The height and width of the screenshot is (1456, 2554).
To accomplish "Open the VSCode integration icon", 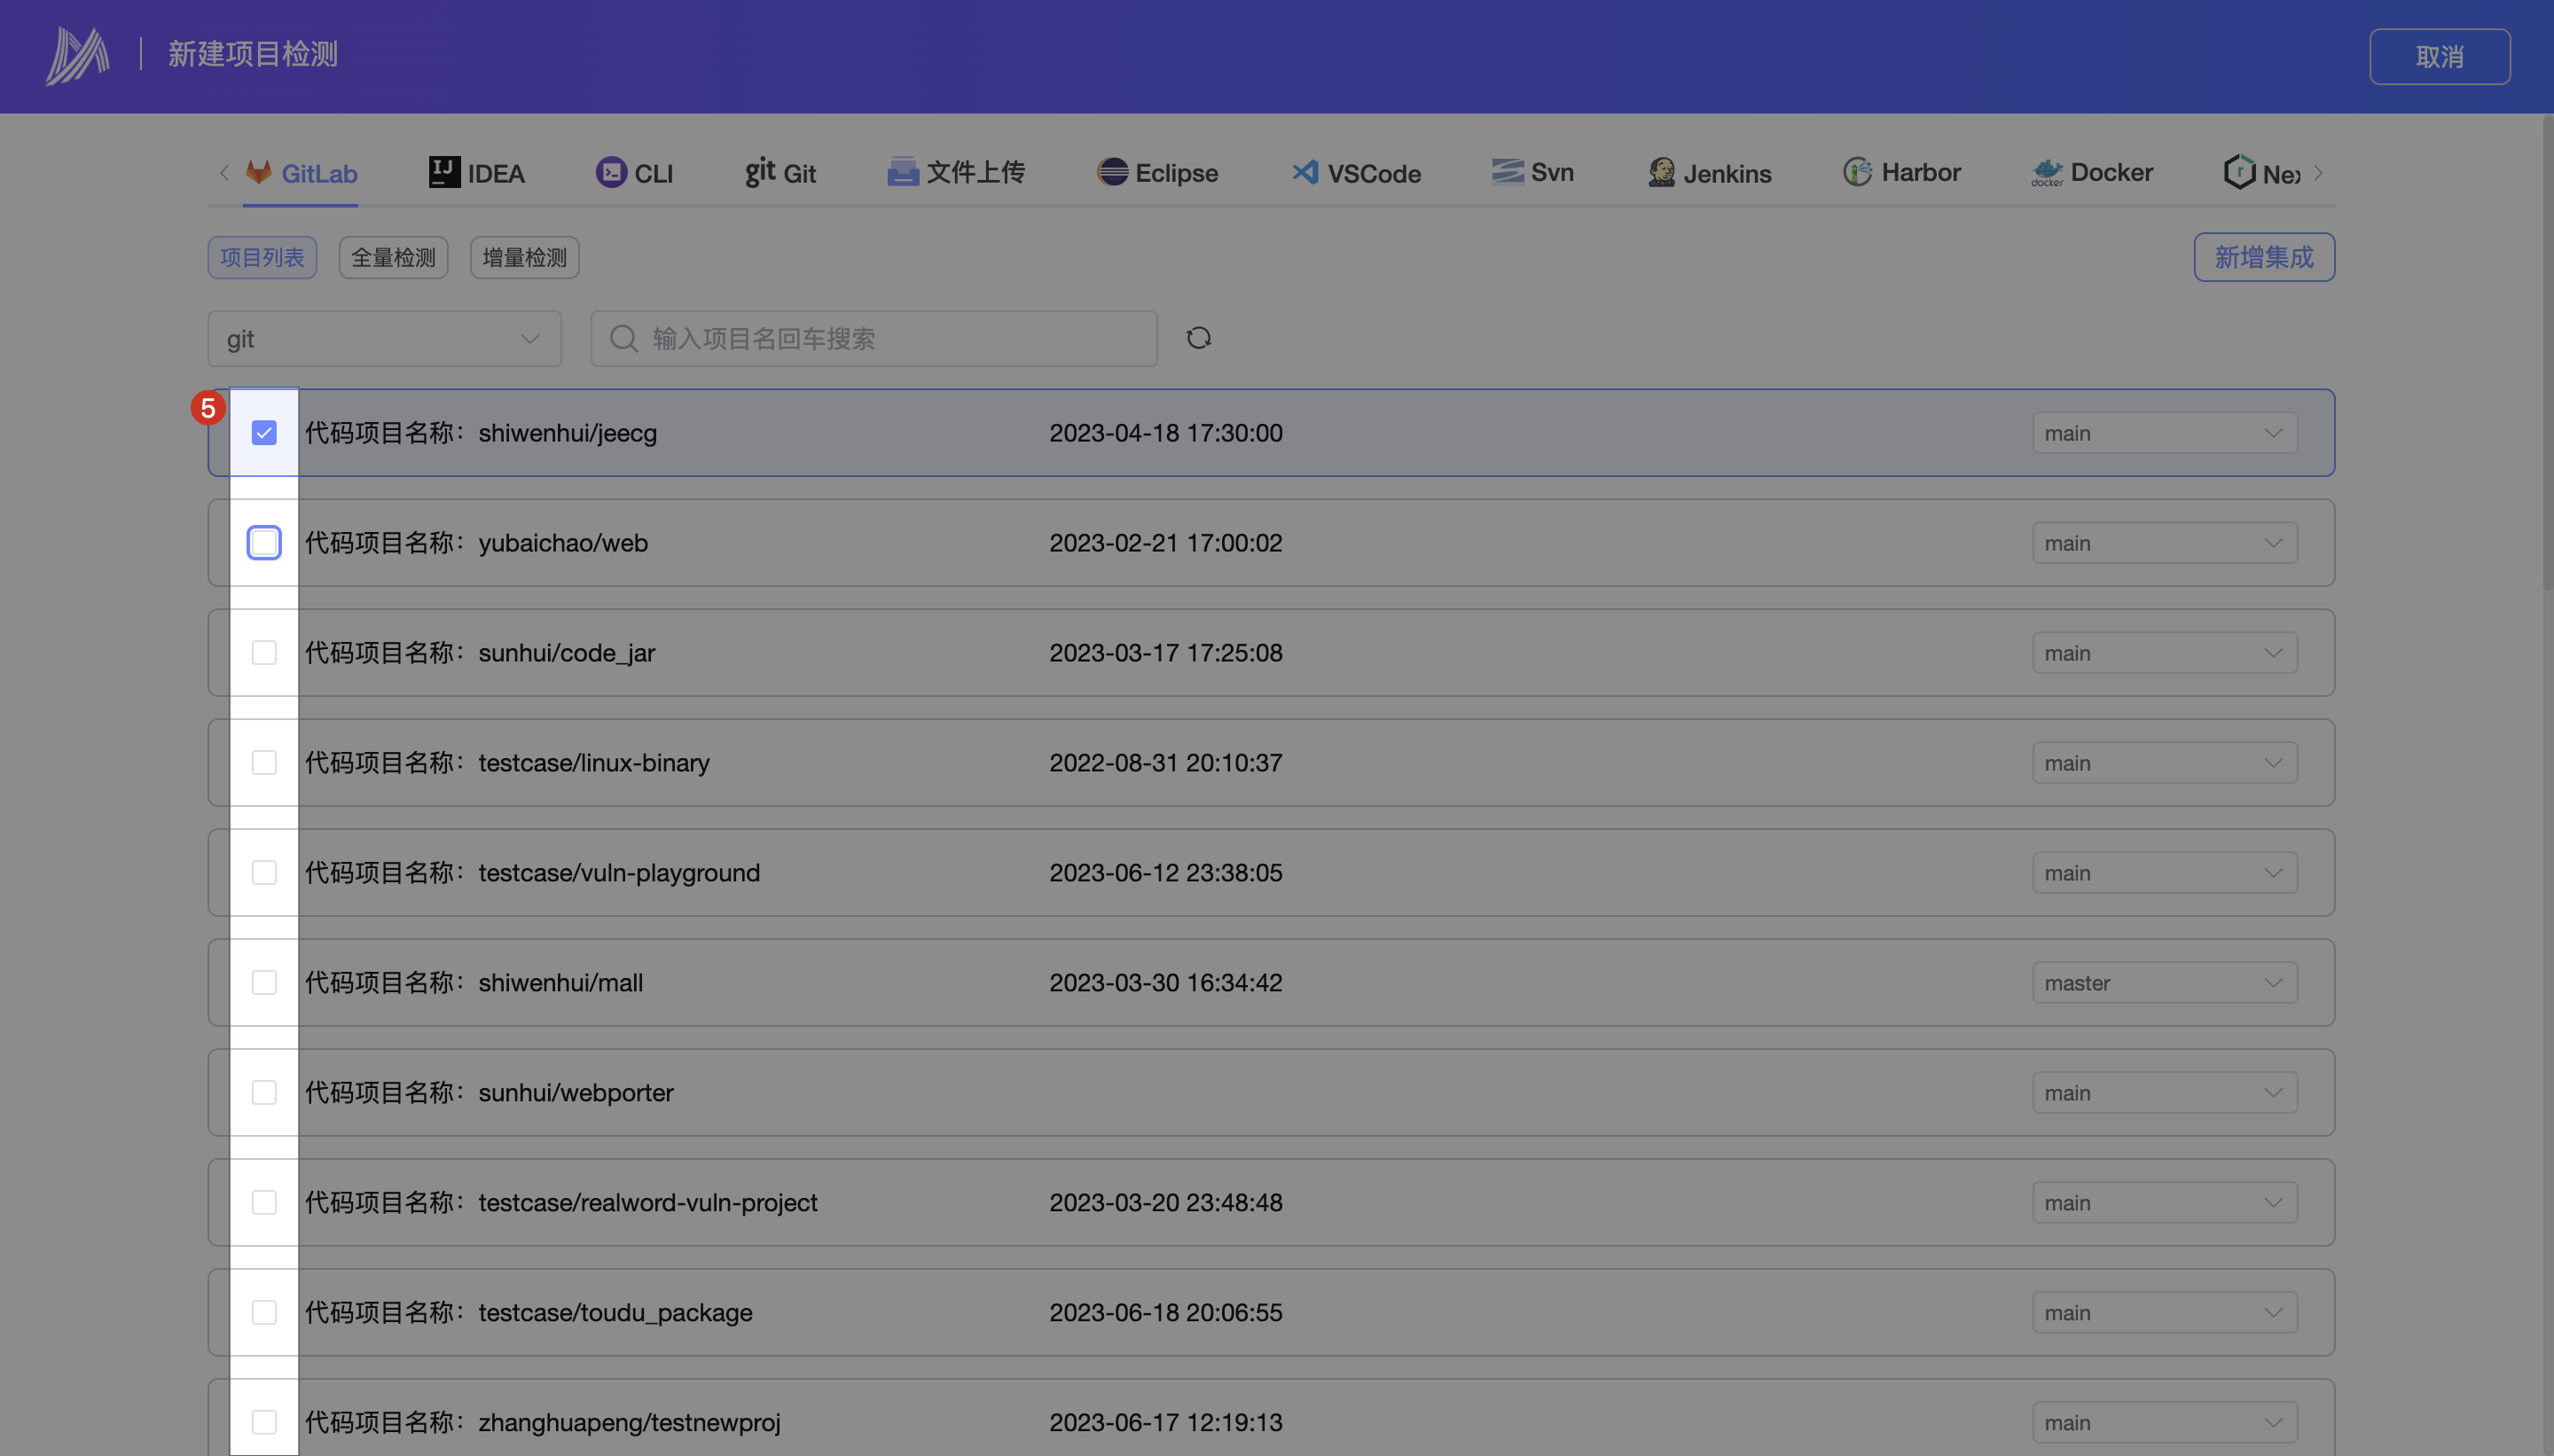I will (1304, 173).
